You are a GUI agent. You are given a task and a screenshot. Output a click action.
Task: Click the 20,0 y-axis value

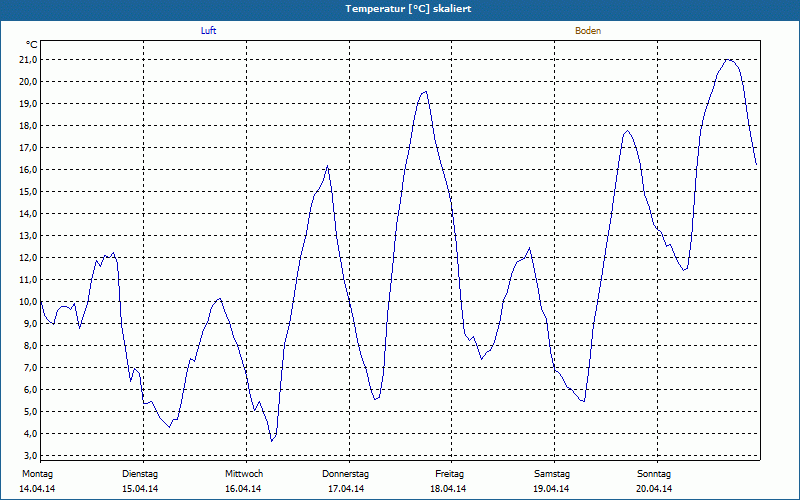[x=29, y=82]
